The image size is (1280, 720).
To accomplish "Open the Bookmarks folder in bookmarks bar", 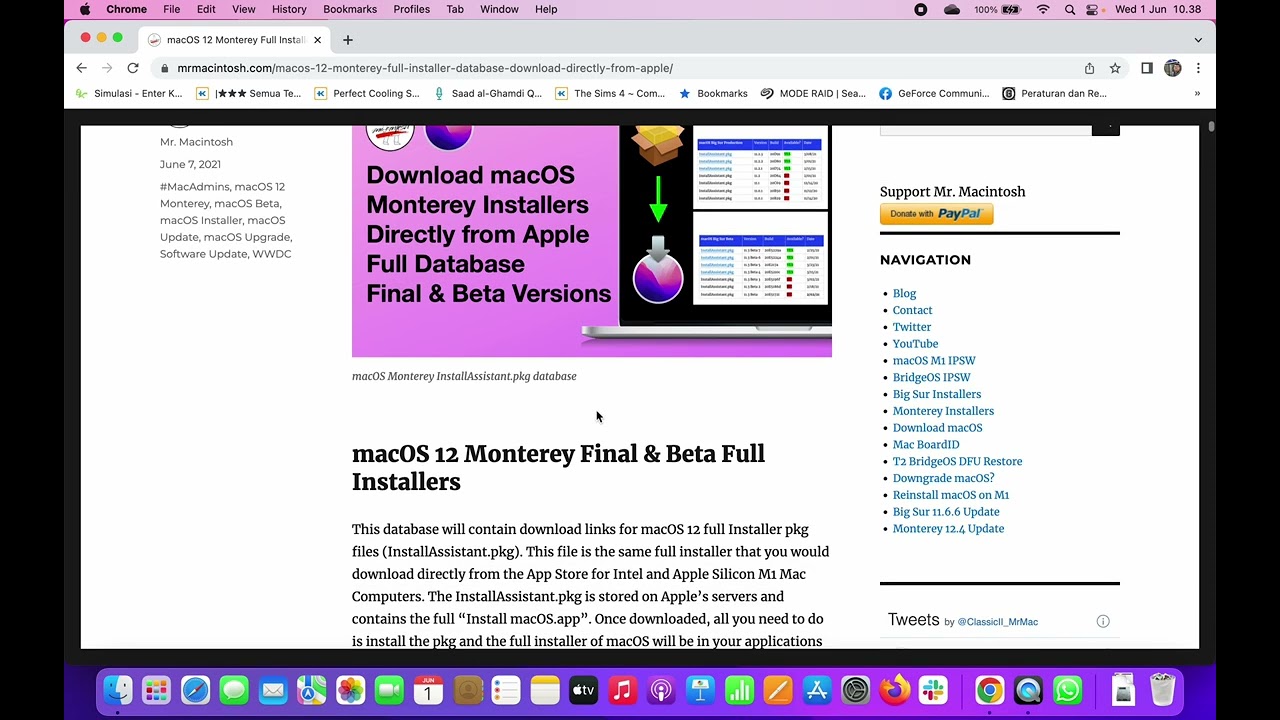I will [x=713, y=94].
